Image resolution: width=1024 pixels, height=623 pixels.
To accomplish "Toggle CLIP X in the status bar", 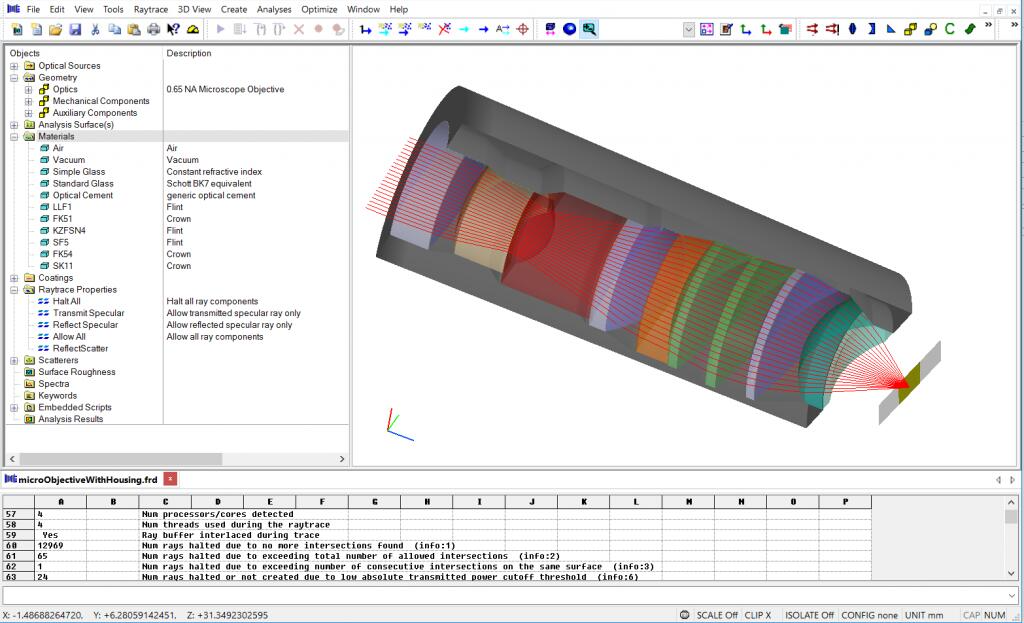I will point(758,615).
